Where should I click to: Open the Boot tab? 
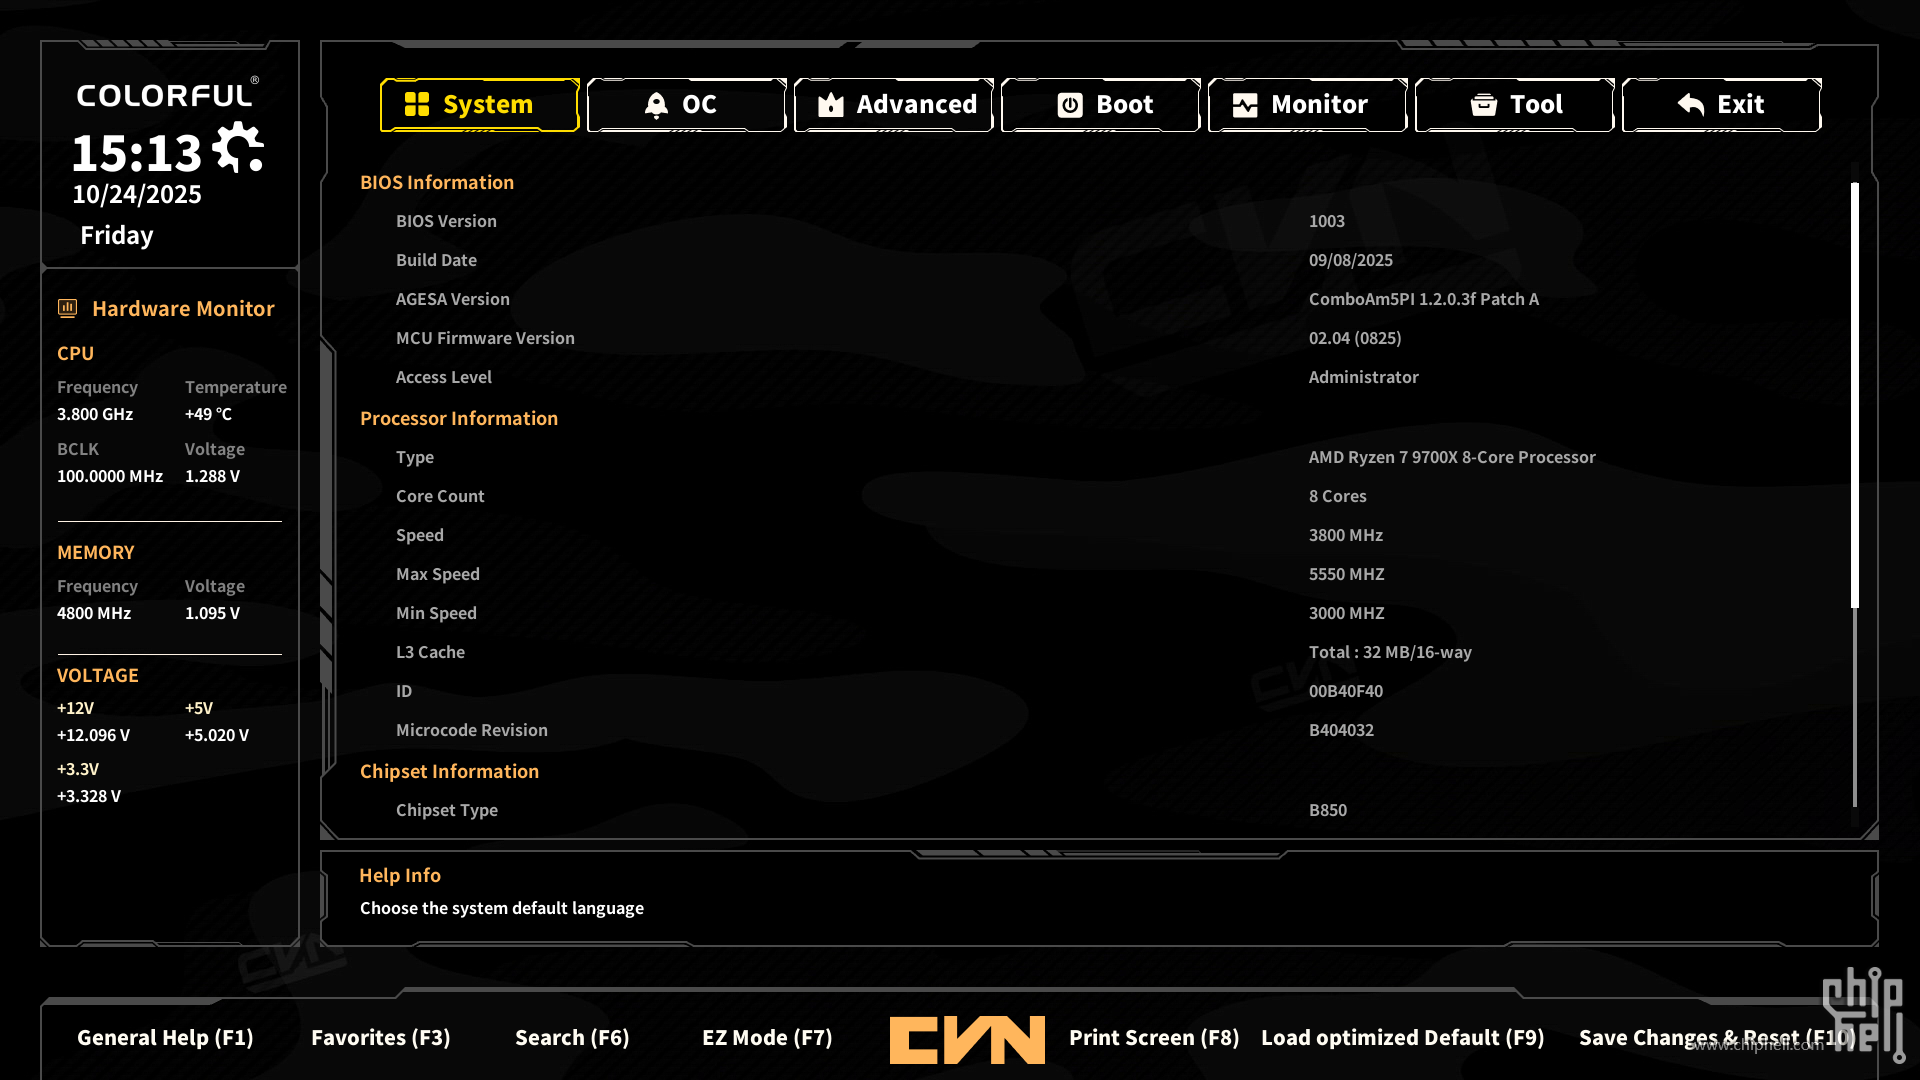click(1123, 105)
